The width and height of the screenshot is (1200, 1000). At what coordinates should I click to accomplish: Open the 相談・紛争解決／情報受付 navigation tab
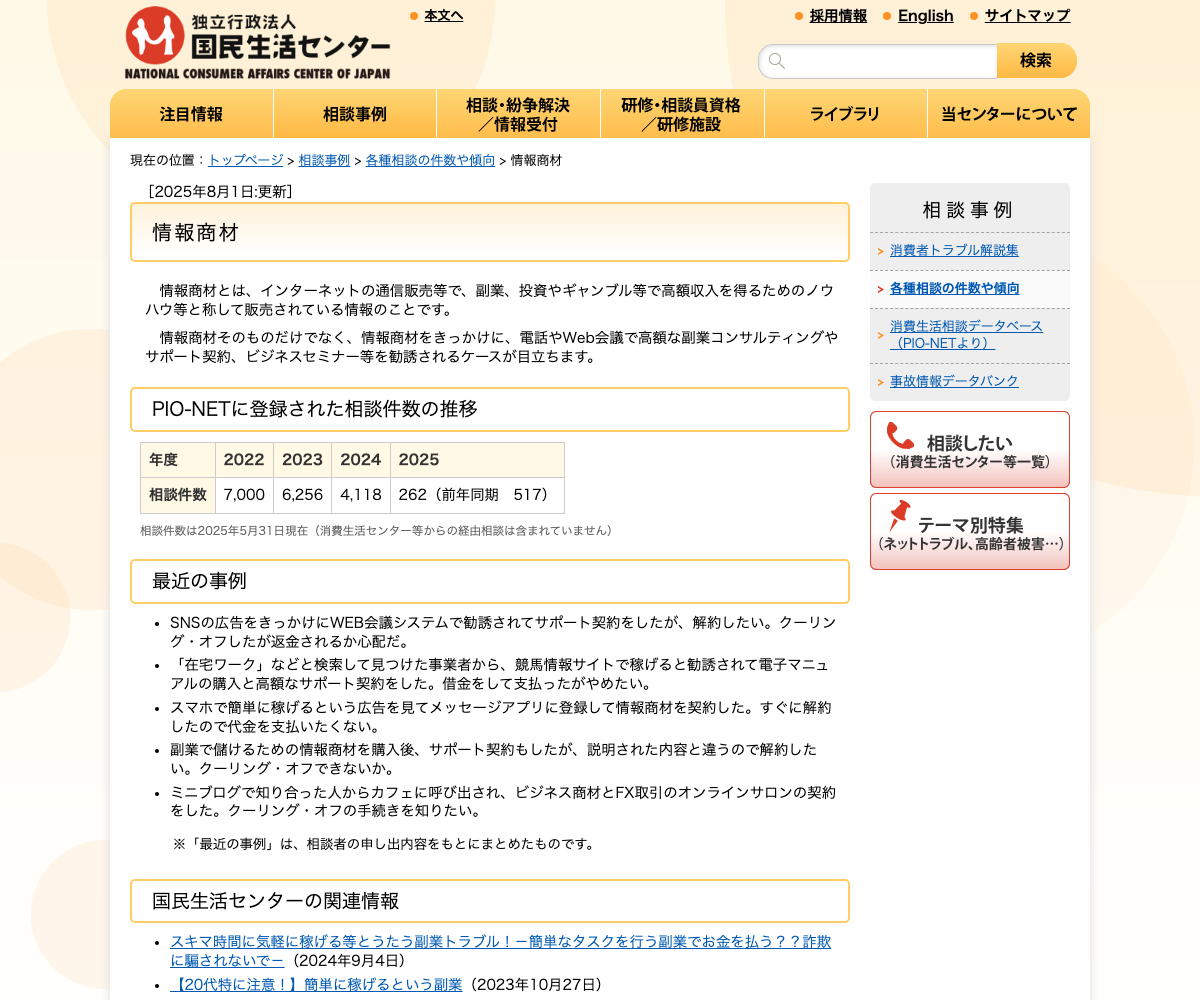click(518, 114)
